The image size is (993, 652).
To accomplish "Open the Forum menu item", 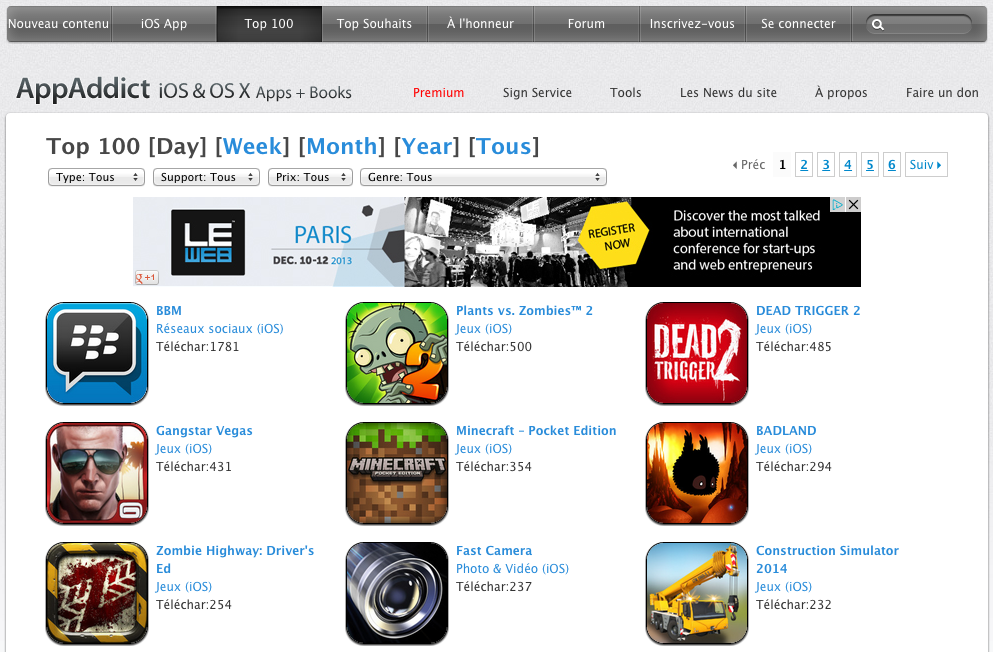I will [586, 24].
